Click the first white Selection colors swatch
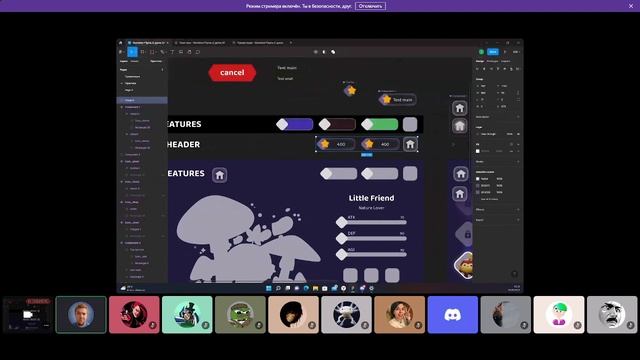 [x=478, y=179]
